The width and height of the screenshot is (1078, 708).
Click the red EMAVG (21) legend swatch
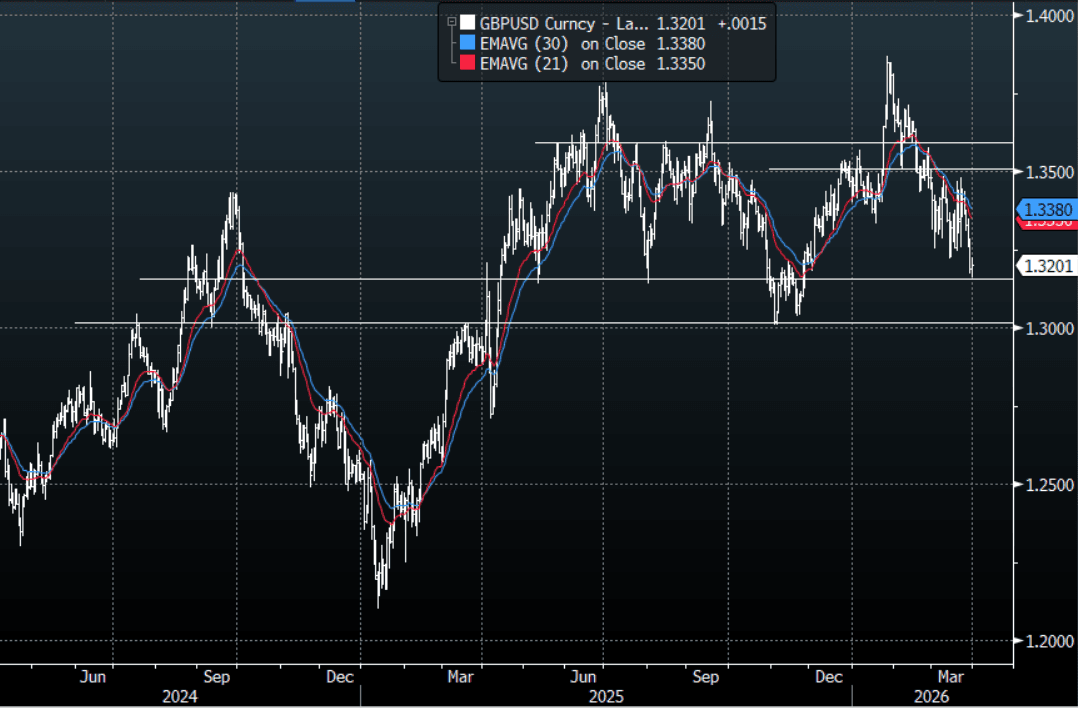point(466,63)
